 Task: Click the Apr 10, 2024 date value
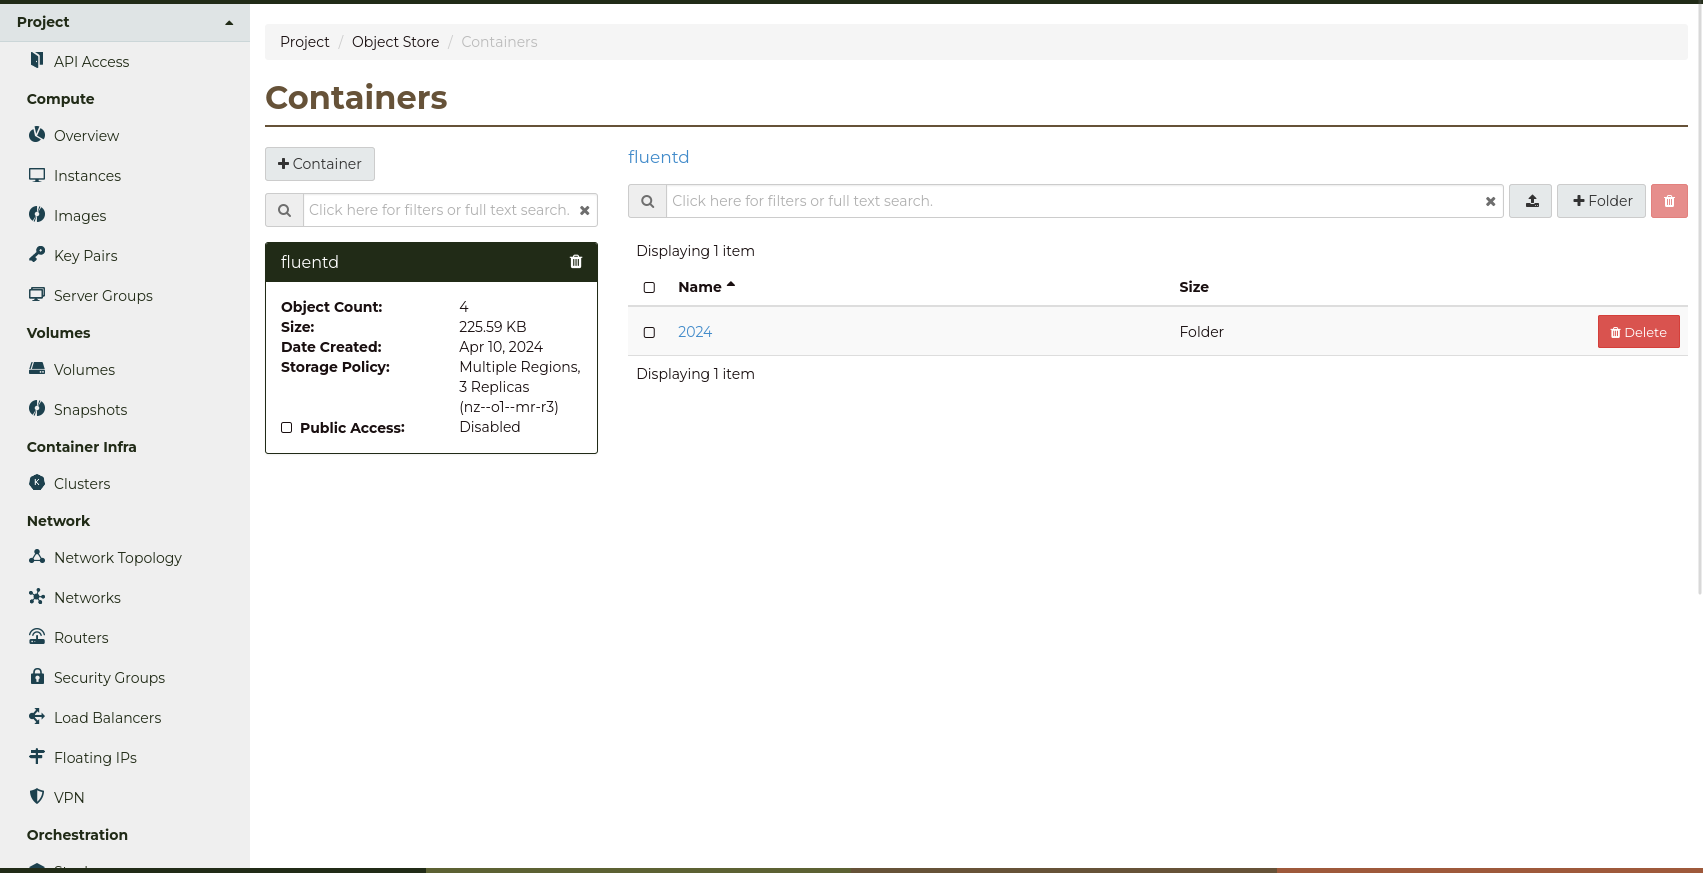click(x=501, y=347)
